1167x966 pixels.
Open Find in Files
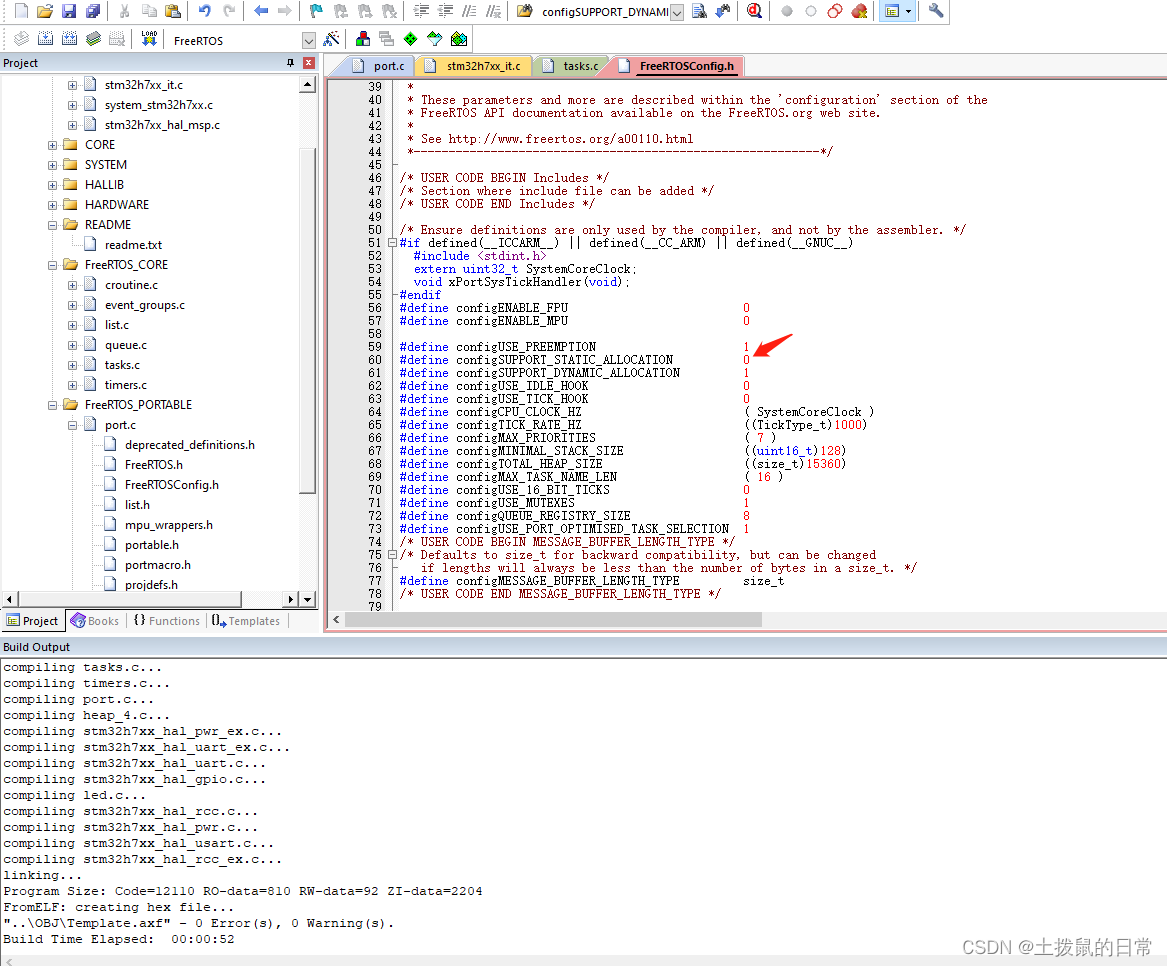pos(525,11)
